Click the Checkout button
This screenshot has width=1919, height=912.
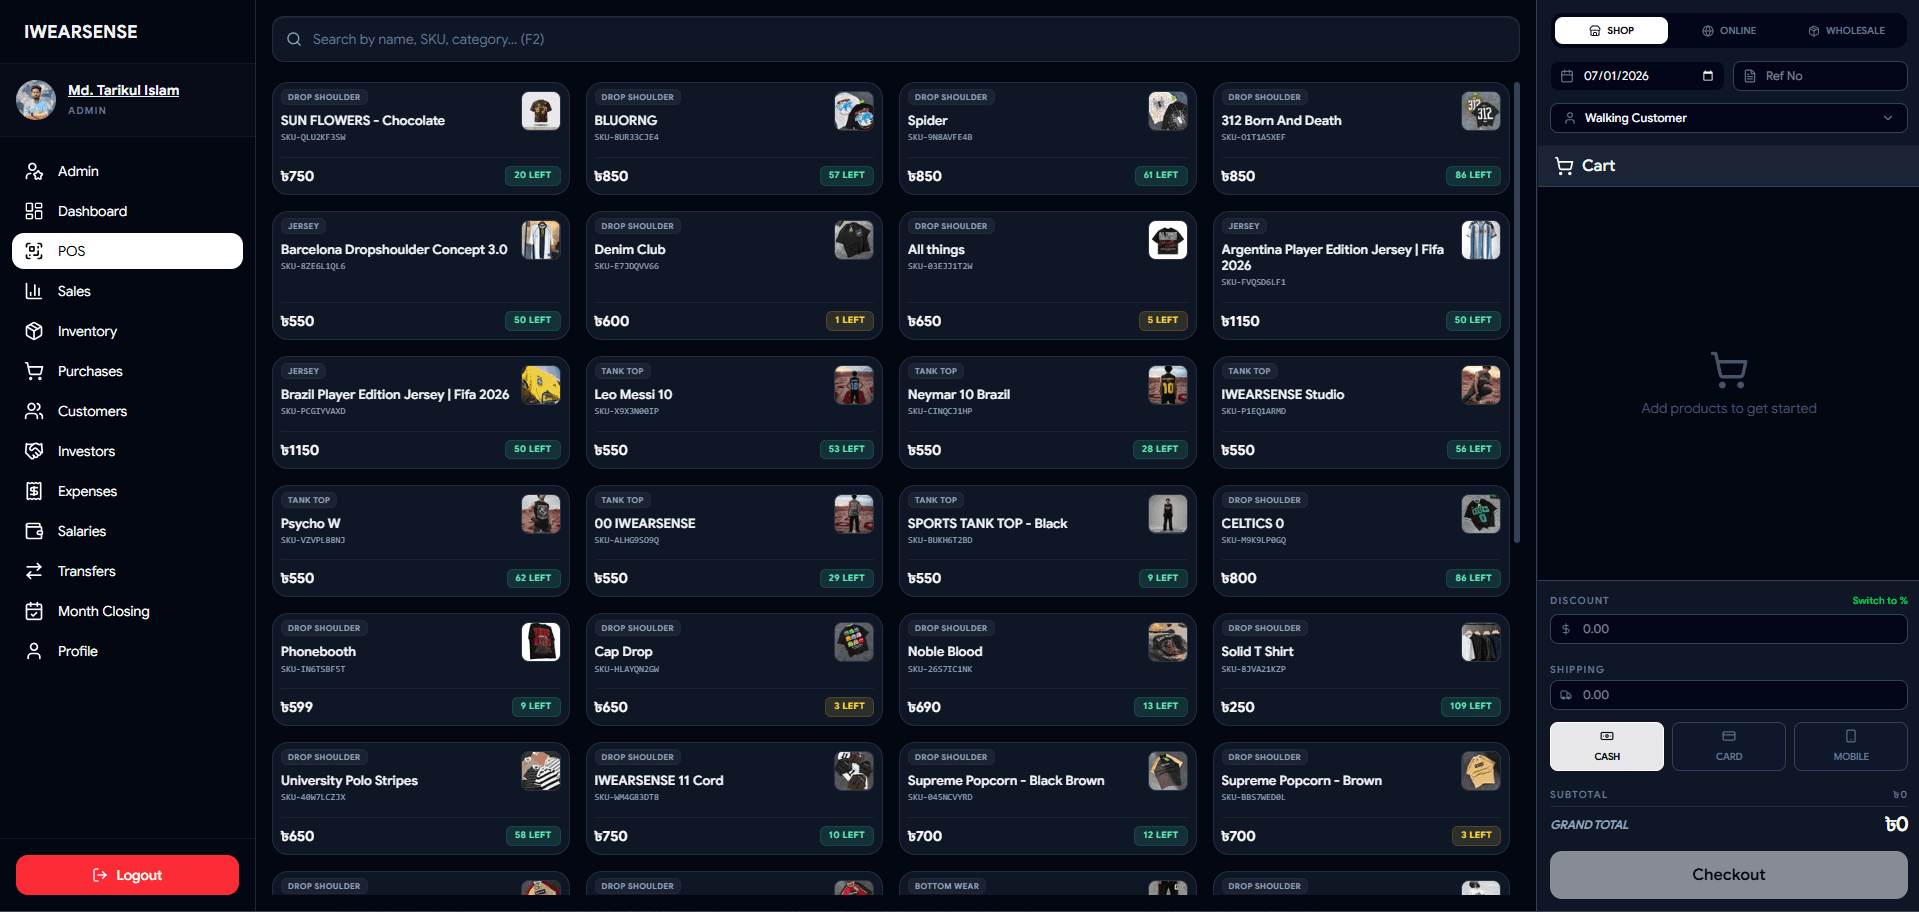tap(1729, 875)
